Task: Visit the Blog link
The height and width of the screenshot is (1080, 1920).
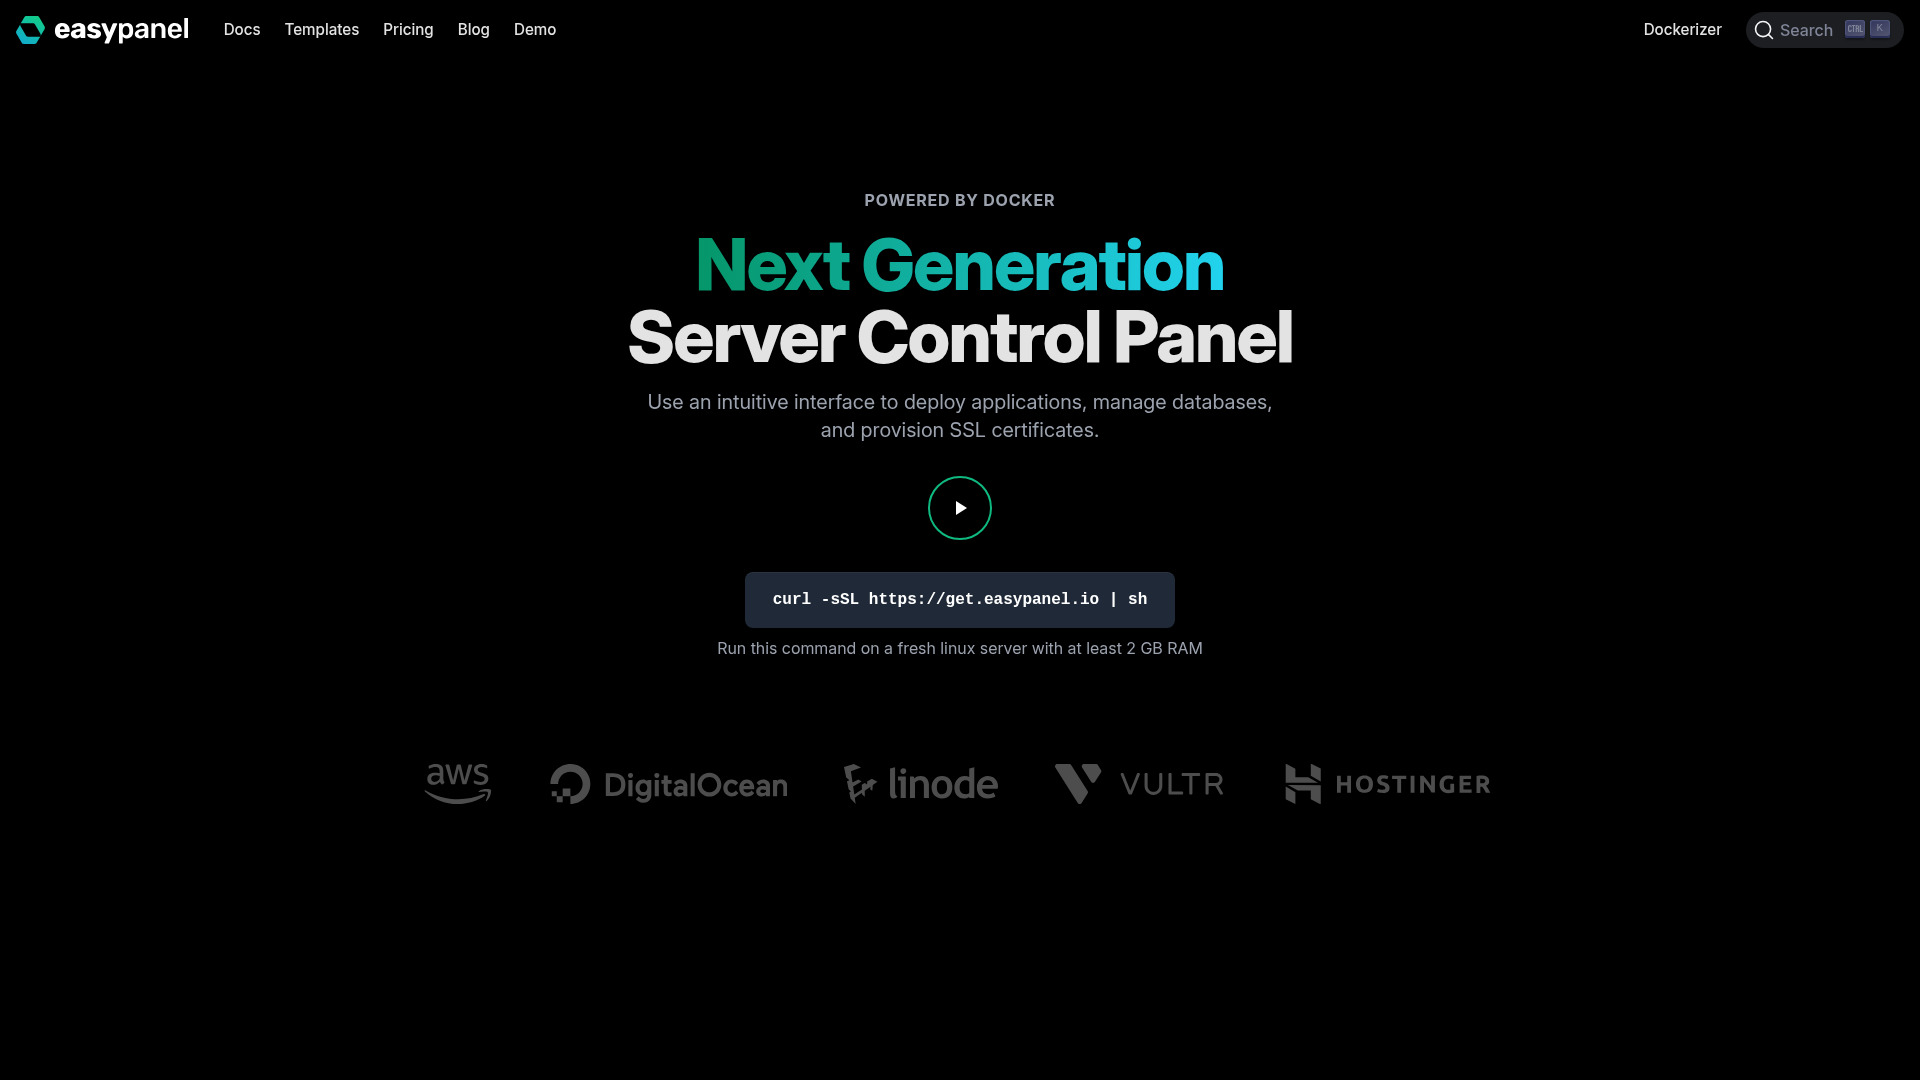Action: [x=474, y=30]
